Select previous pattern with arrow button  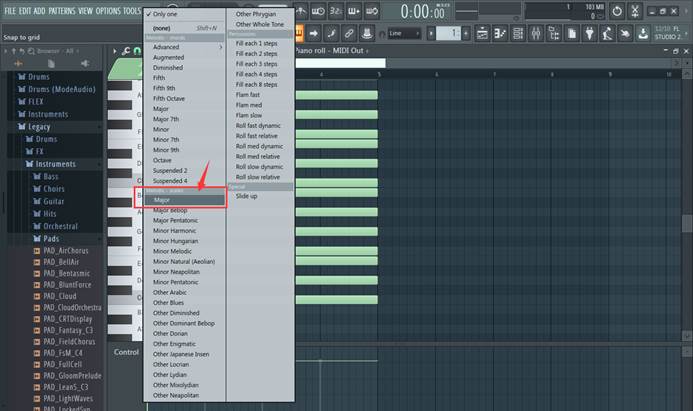pos(431,33)
